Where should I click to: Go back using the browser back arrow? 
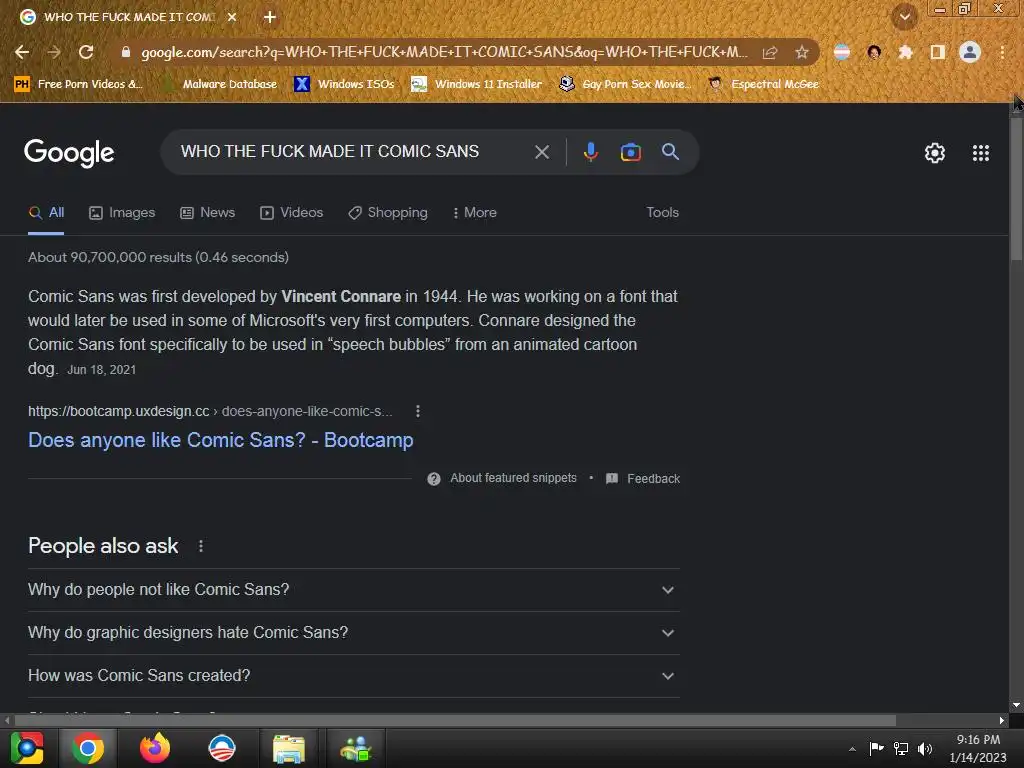[22, 52]
